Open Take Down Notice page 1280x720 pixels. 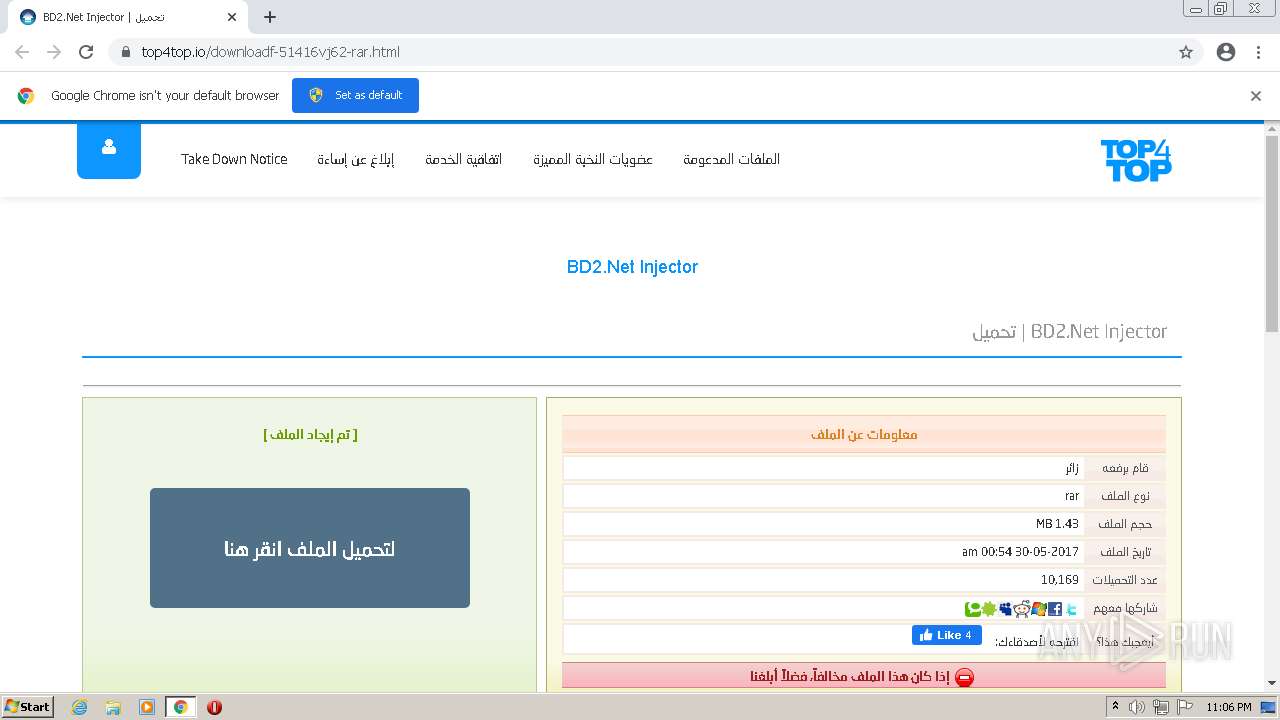tap(234, 159)
